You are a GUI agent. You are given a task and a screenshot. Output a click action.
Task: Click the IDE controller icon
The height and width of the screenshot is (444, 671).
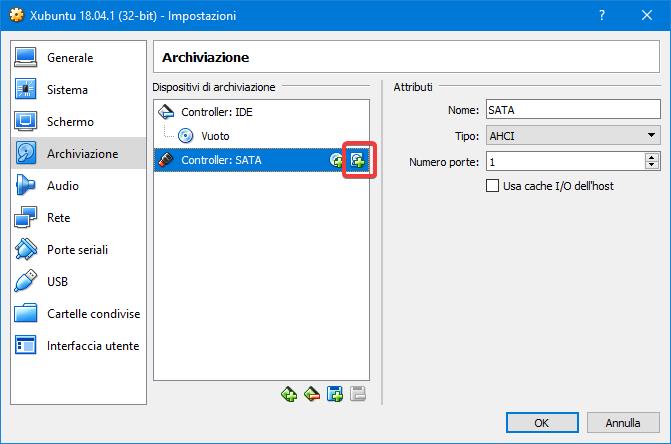point(166,112)
